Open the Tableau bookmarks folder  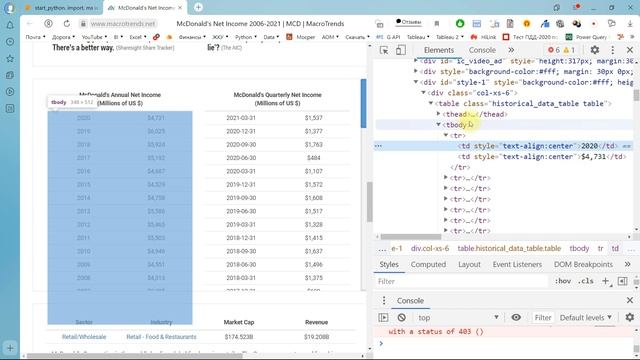(x=418, y=37)
